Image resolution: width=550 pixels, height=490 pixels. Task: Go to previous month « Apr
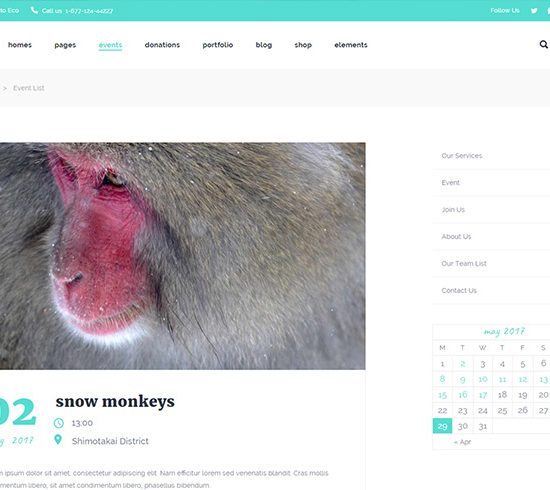coord(462,442)
